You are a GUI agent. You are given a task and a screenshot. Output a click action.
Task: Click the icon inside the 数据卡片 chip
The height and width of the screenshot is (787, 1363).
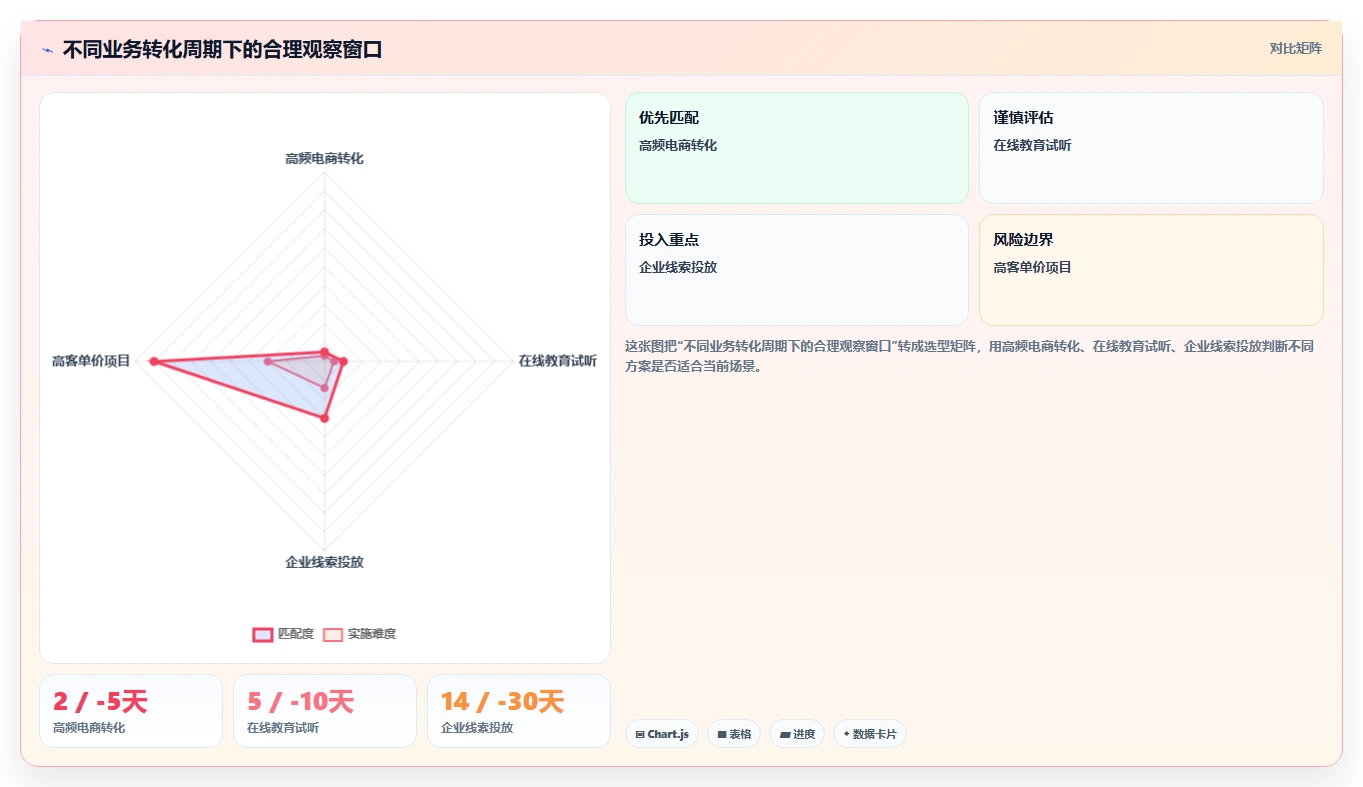tap(846, 734)
